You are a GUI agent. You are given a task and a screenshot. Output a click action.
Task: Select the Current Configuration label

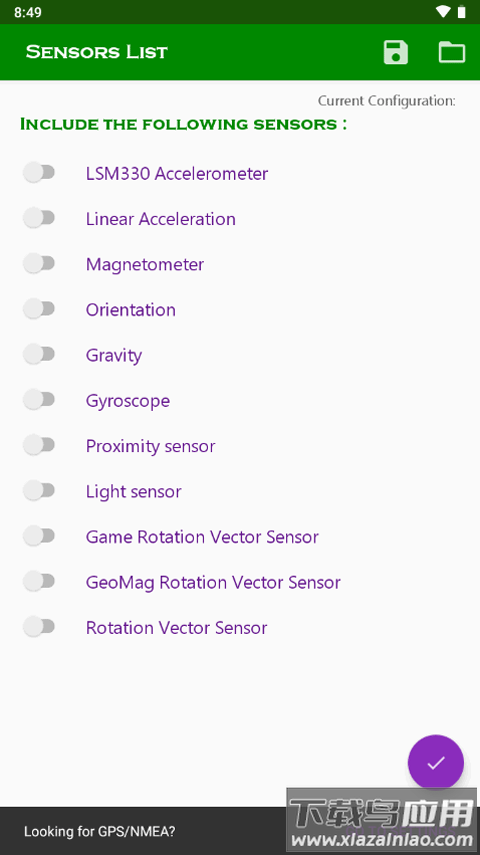(386, 101)
